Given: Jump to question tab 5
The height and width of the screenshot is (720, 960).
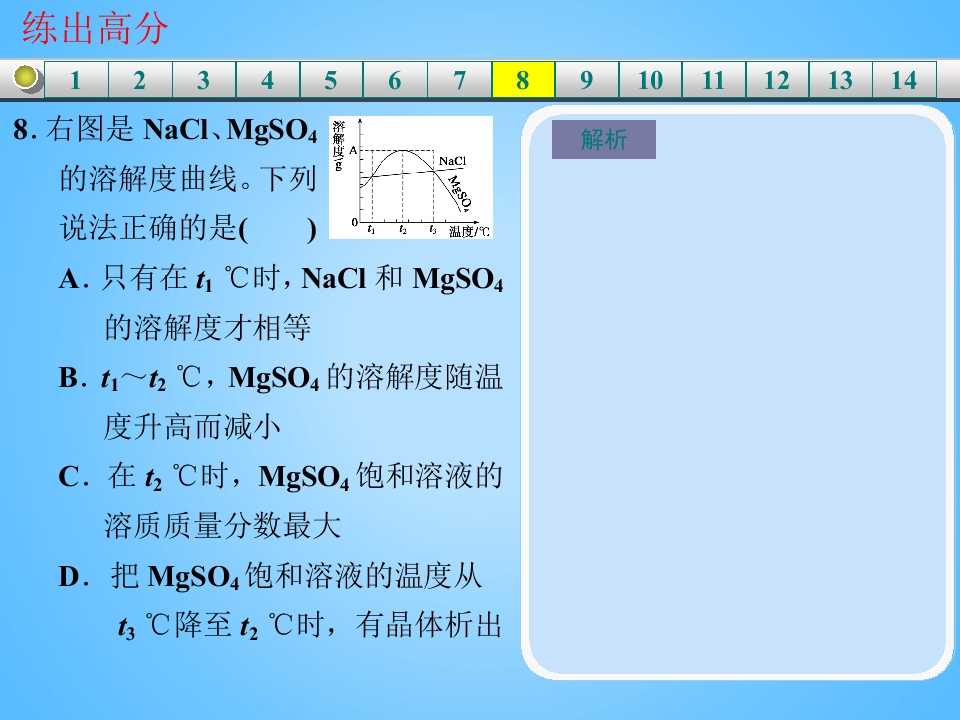Looking at the screenshot, I should tap(331, 80).
